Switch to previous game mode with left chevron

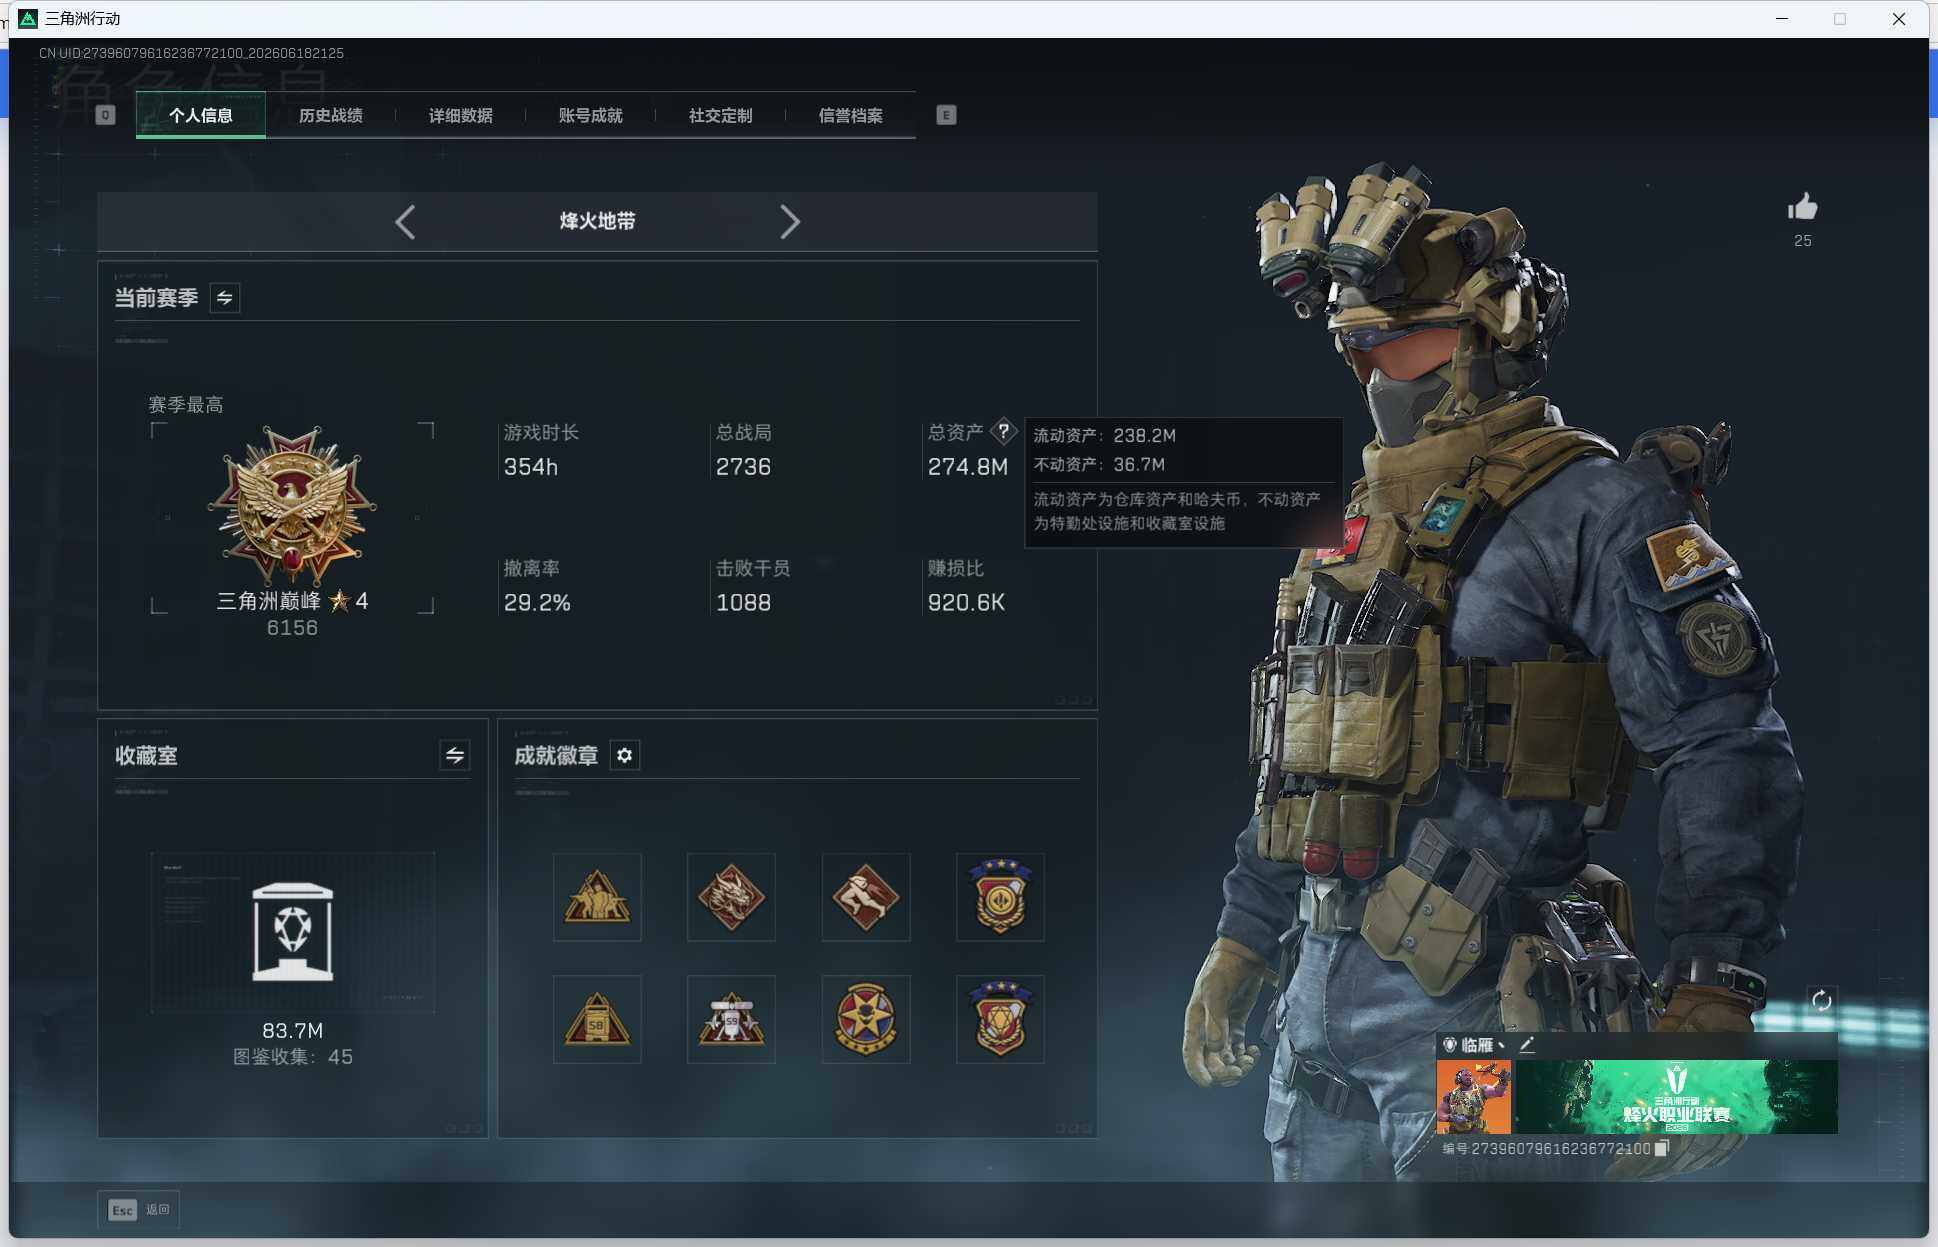coord(405,222)
